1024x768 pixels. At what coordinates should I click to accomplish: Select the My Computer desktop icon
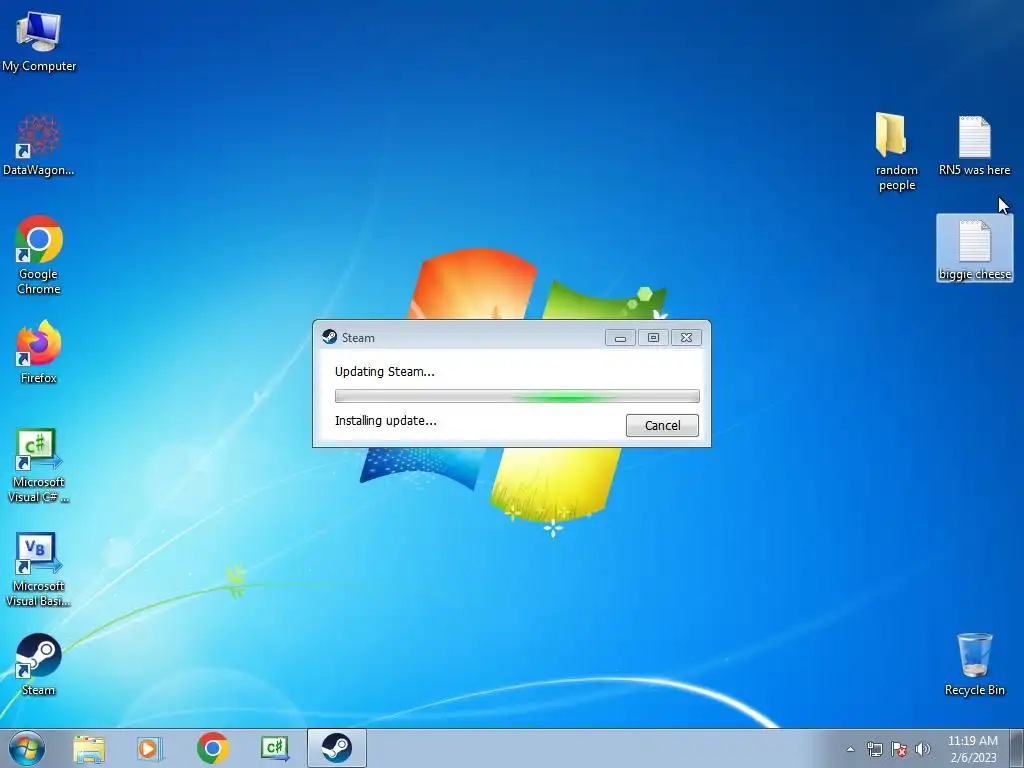39,42
